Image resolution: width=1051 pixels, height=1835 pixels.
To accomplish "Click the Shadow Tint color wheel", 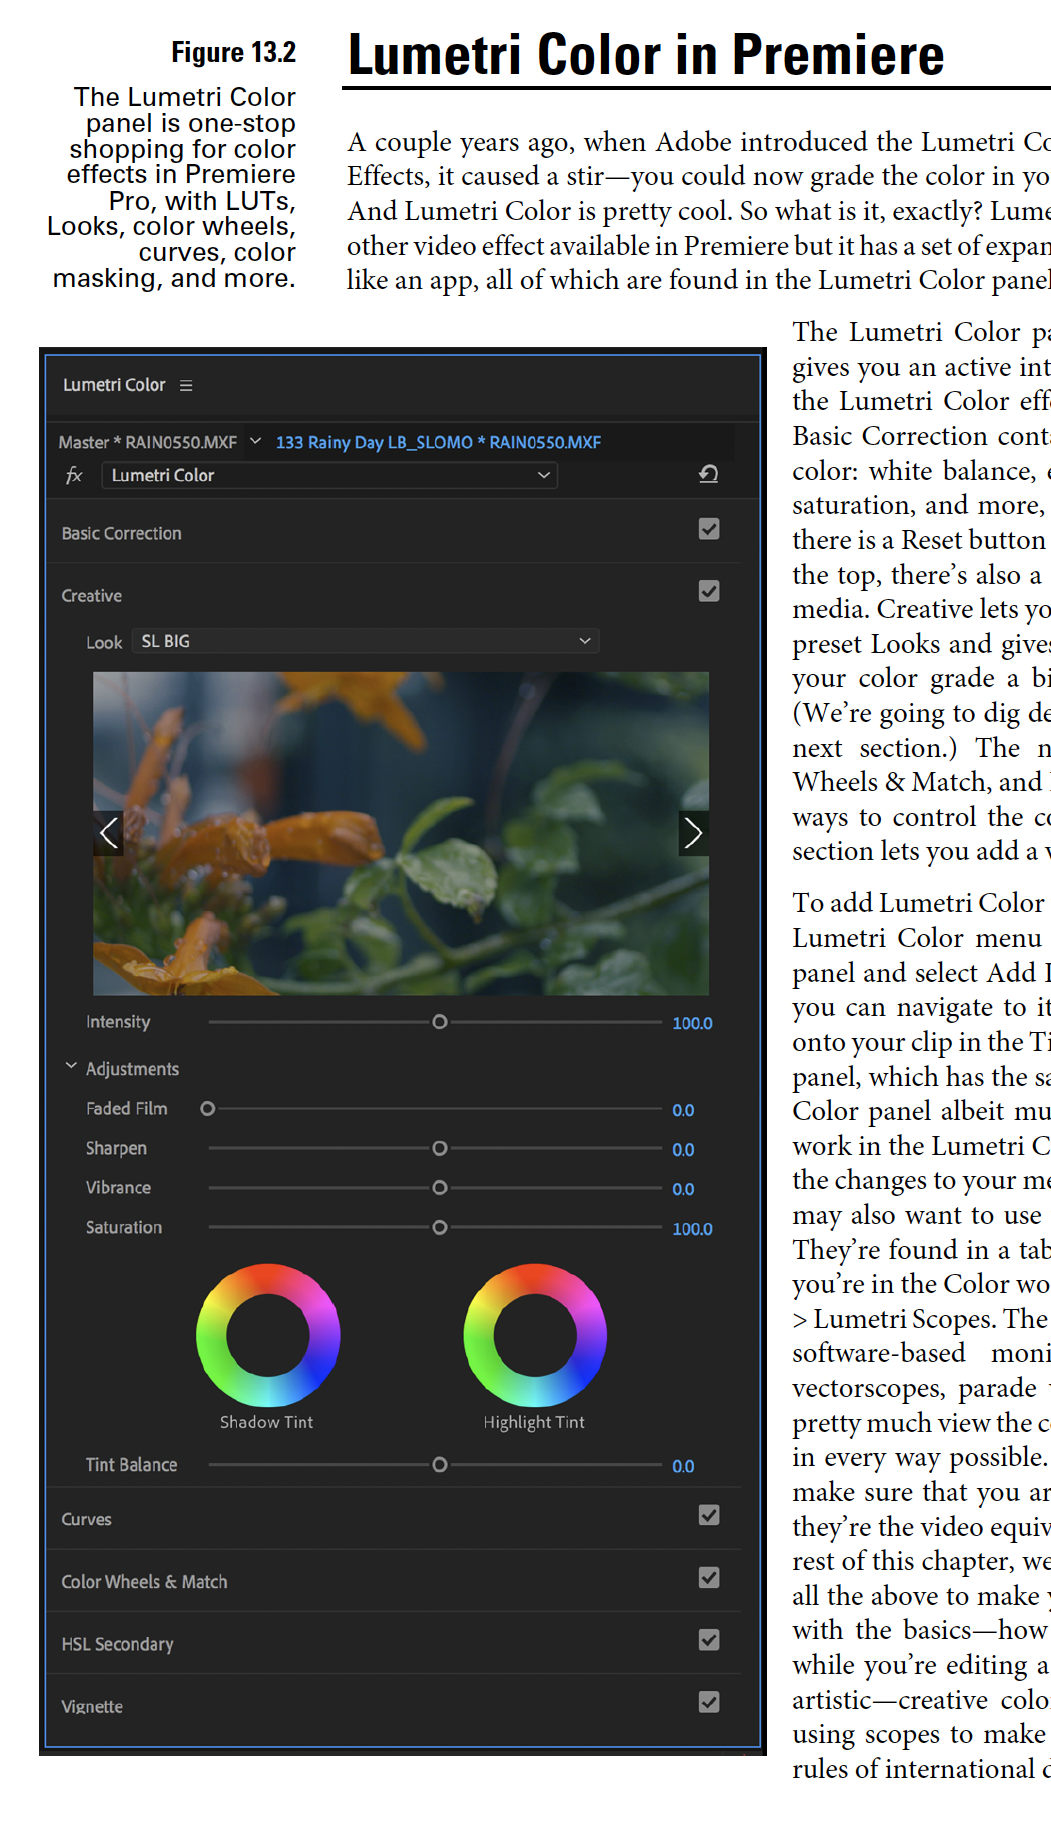I will [x=268, y=1335].
